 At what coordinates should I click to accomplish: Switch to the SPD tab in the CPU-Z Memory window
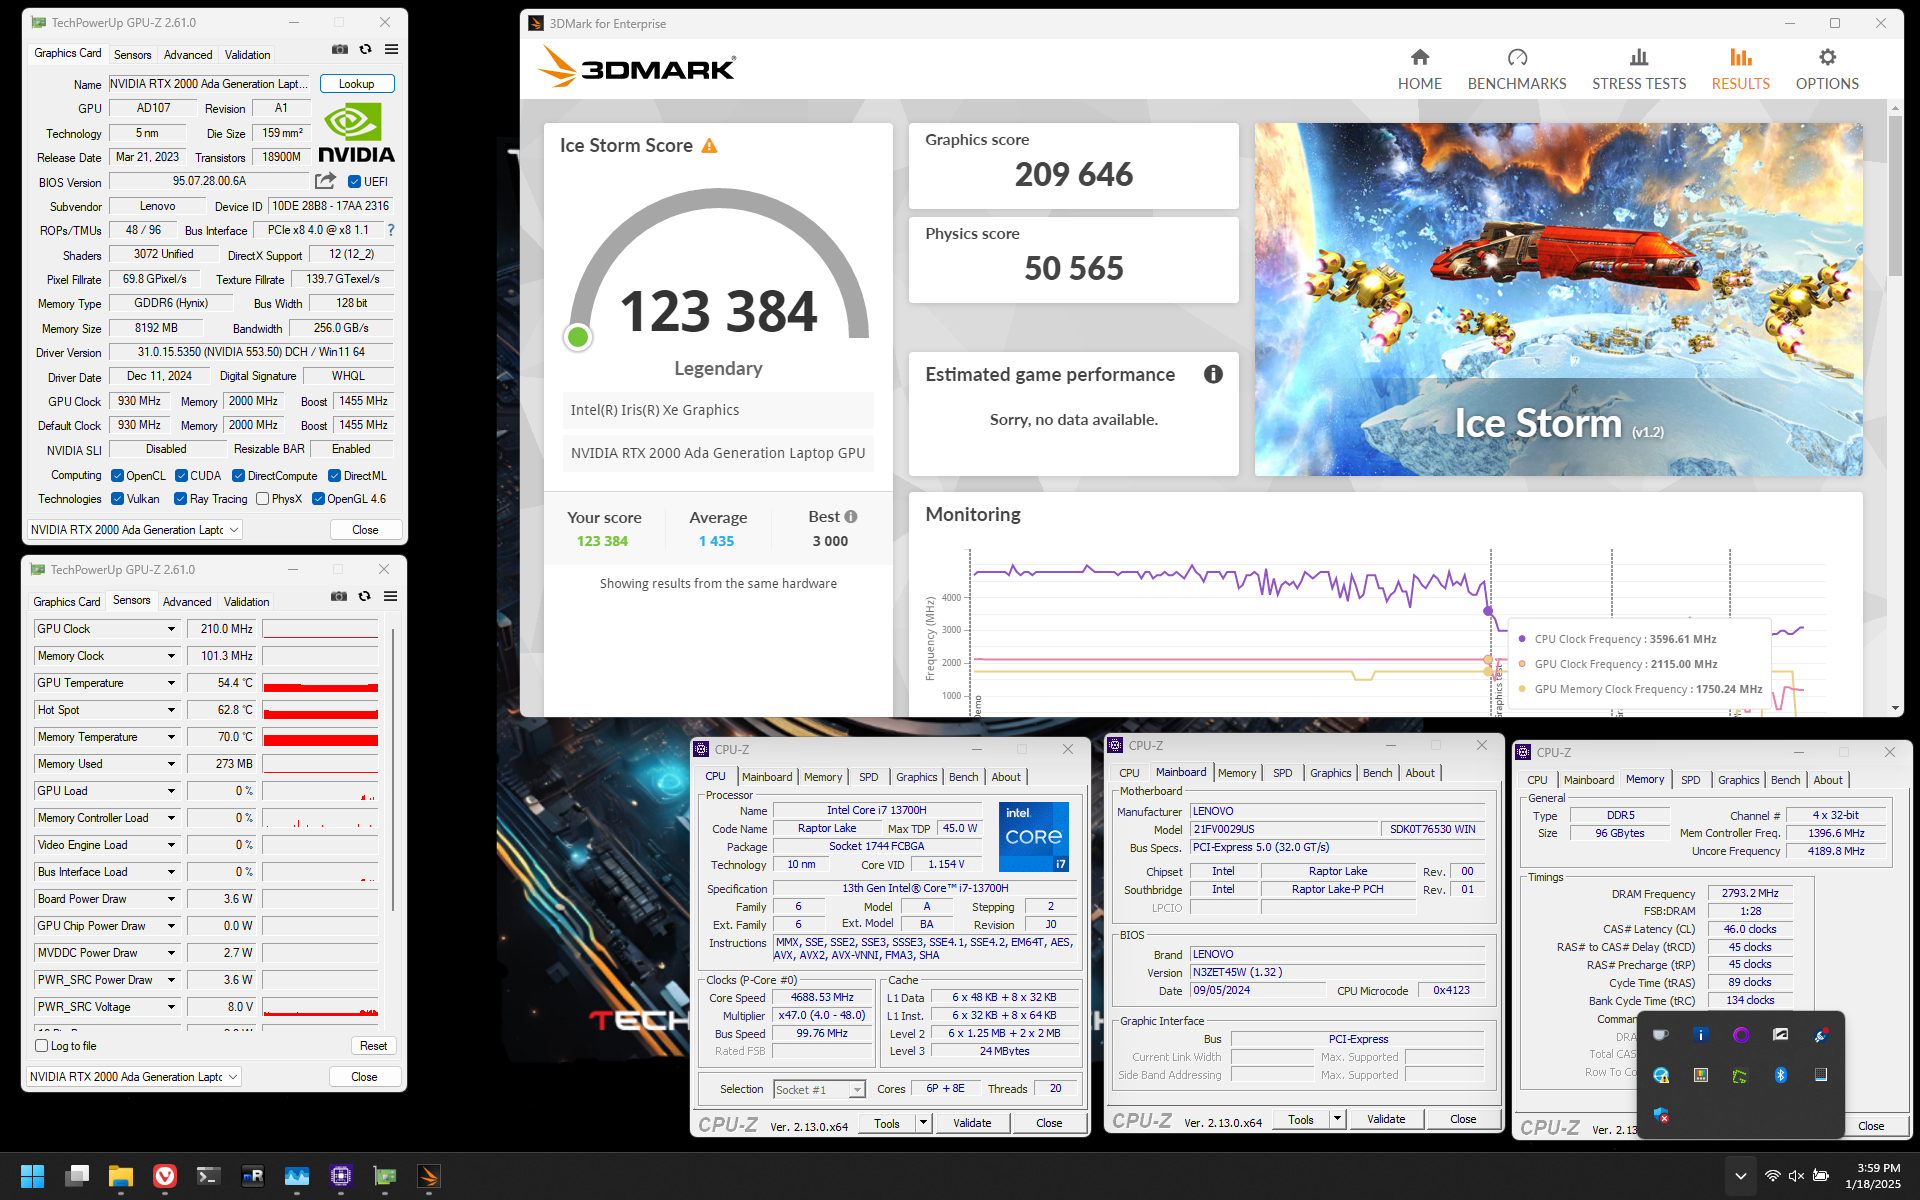1690,780
